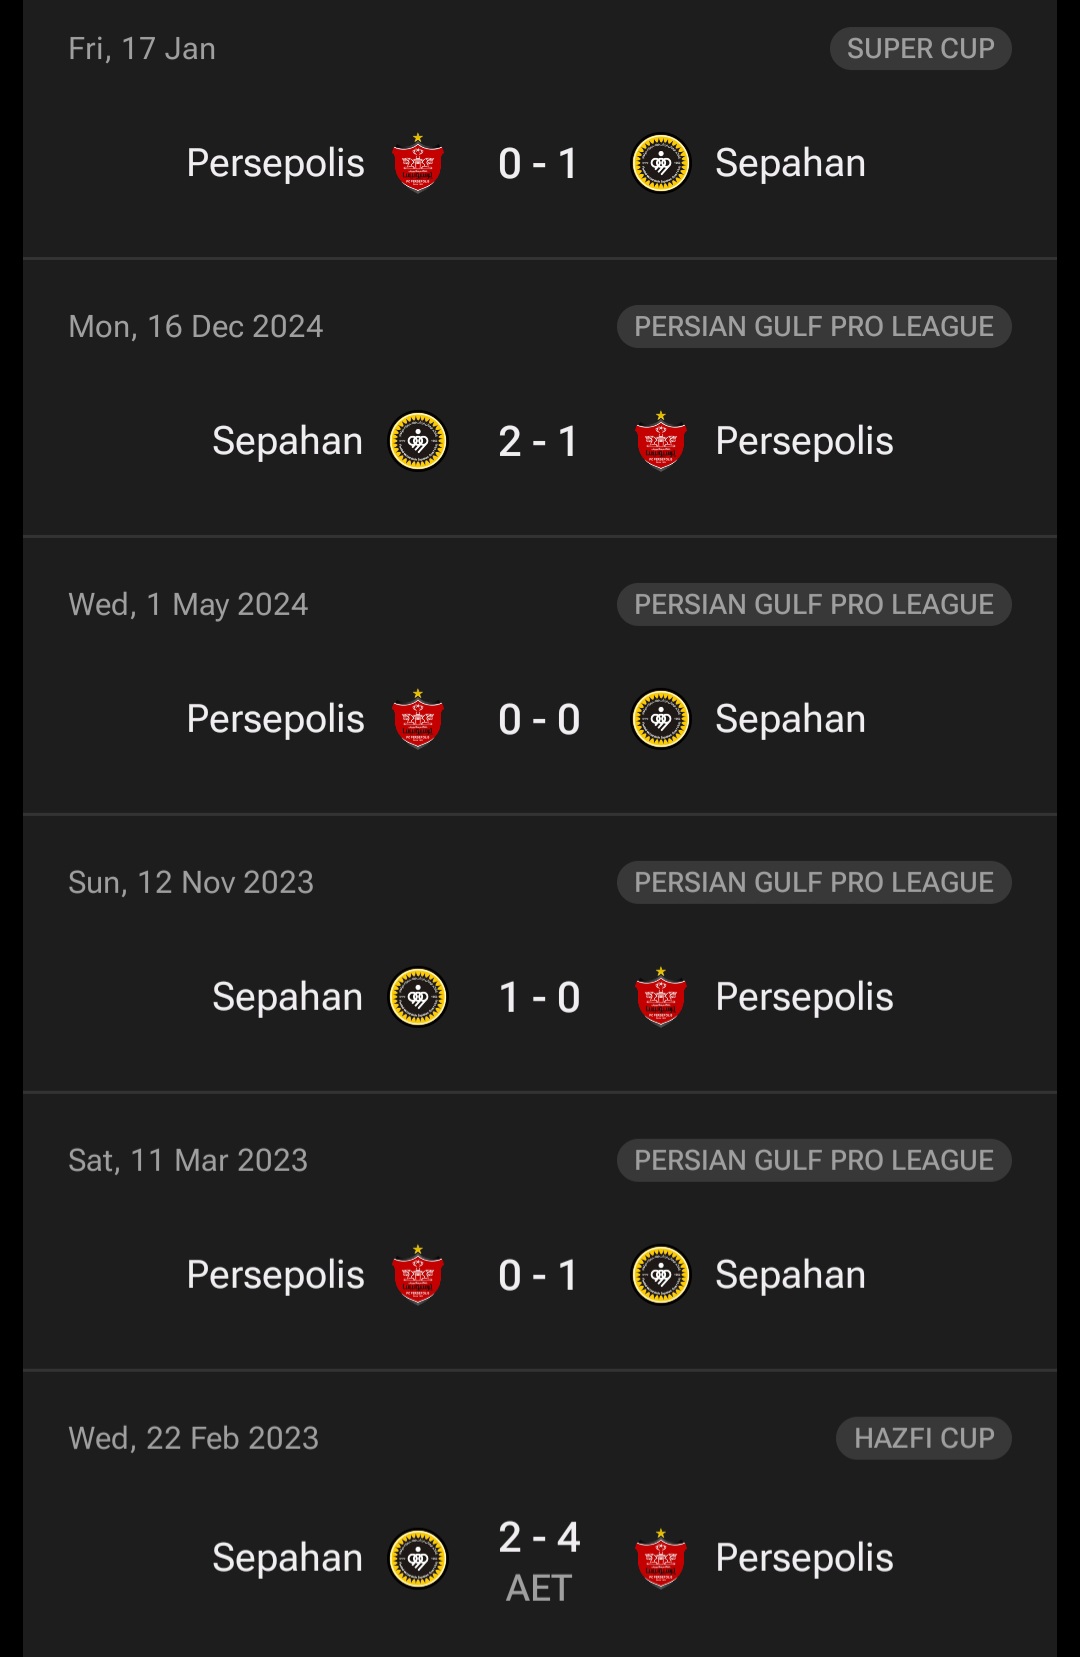Tap Sepahan crest in the 22 Feb 2023 match

[418, 1558]
